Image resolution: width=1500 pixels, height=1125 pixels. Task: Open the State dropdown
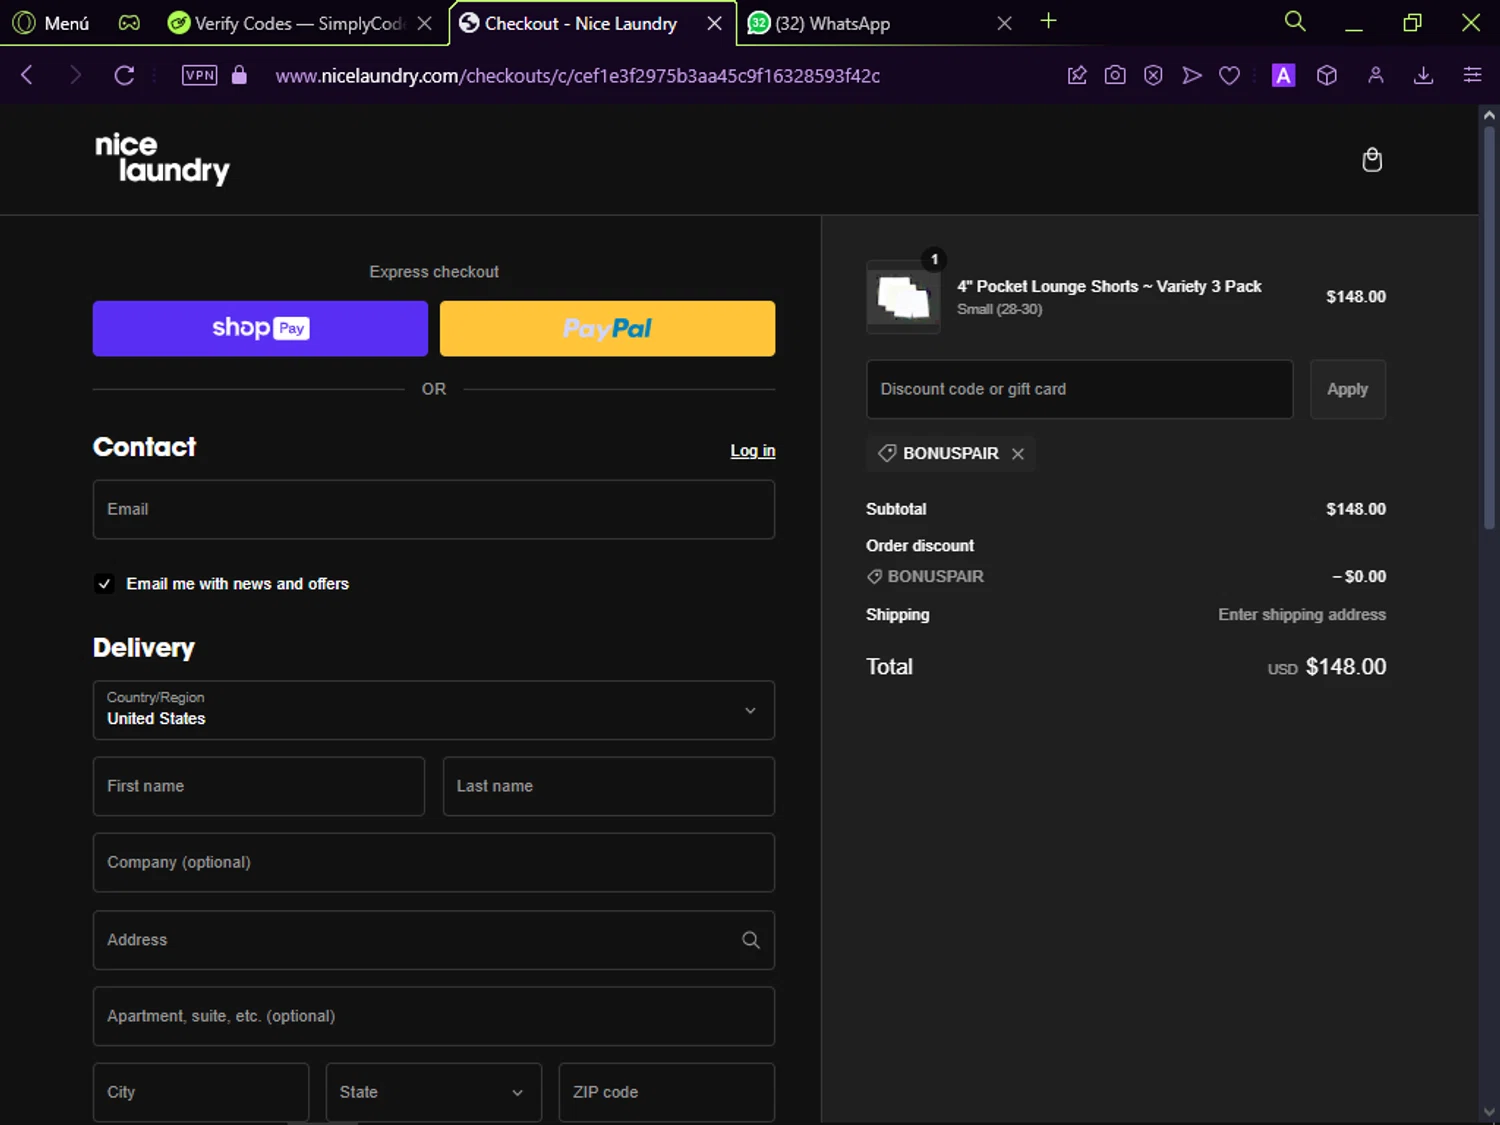tap(434, 1092)
